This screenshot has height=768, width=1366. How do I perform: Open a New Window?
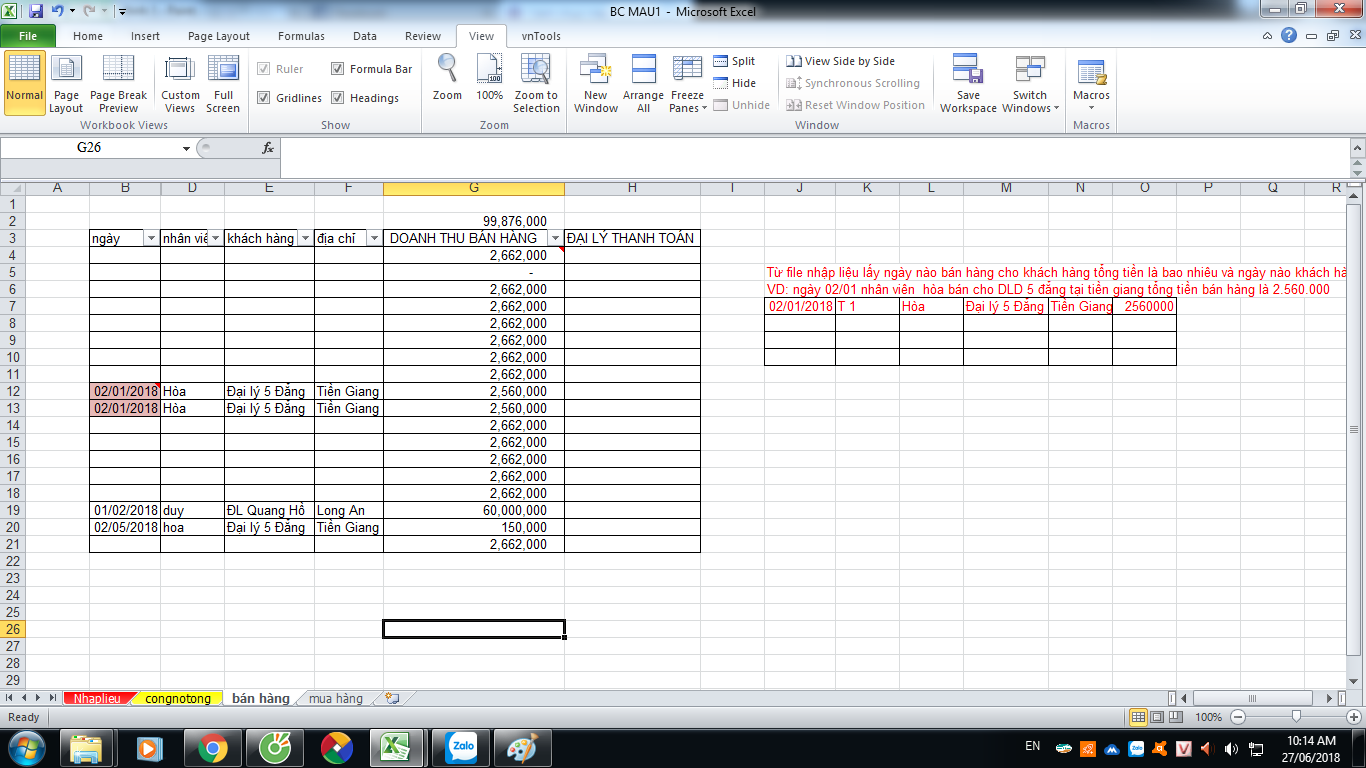click(x=595, y=70)
